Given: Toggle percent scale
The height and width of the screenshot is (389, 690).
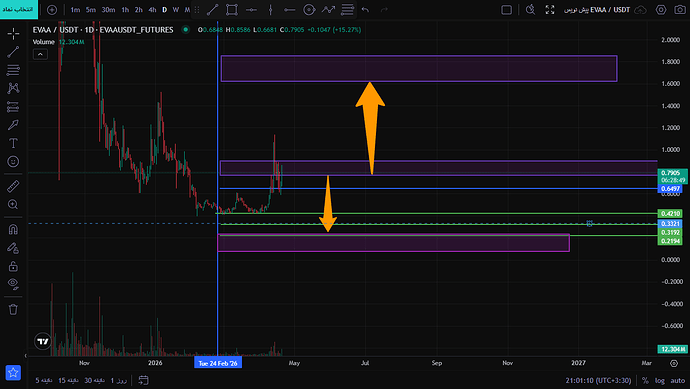Looking at the screenshot, I should (645, 380).
